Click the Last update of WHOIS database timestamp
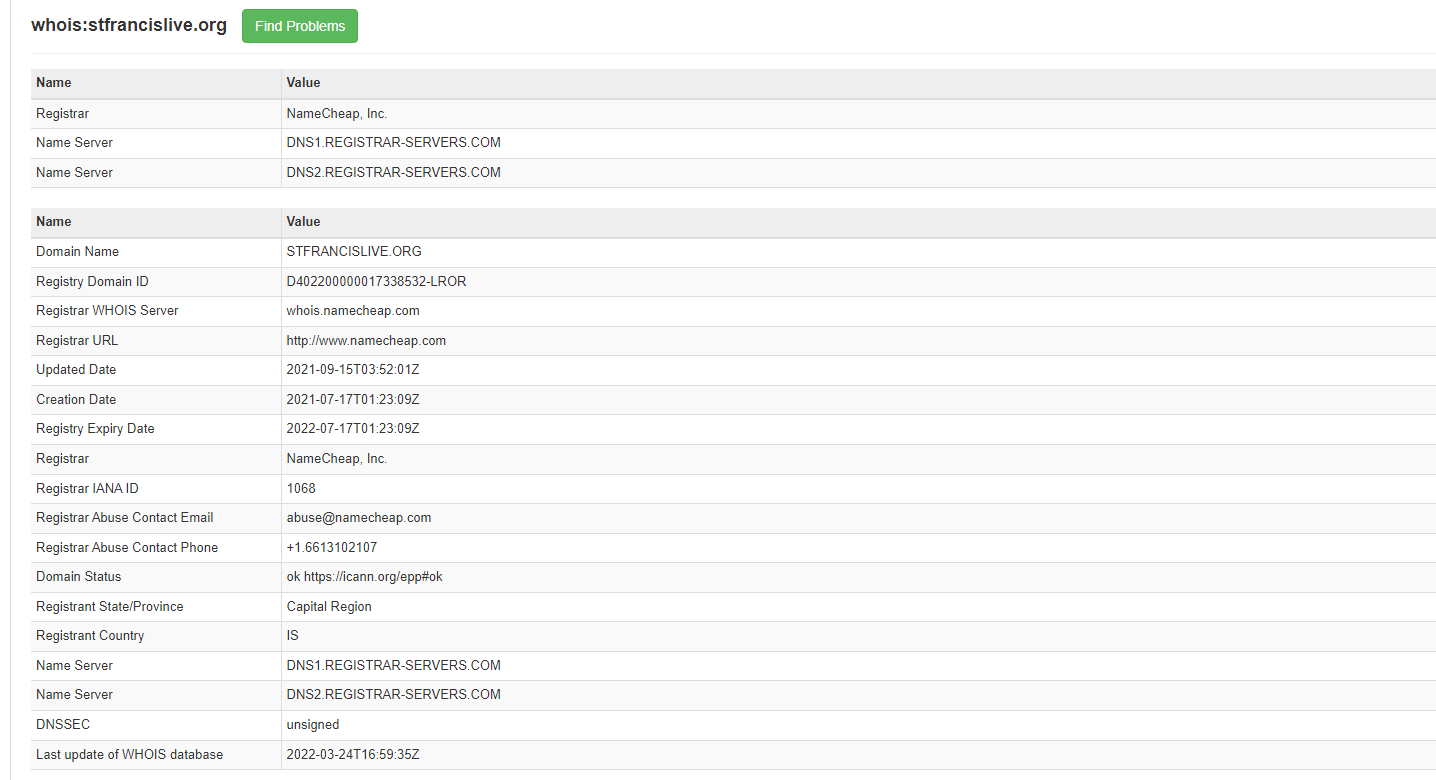 [353, 754]
